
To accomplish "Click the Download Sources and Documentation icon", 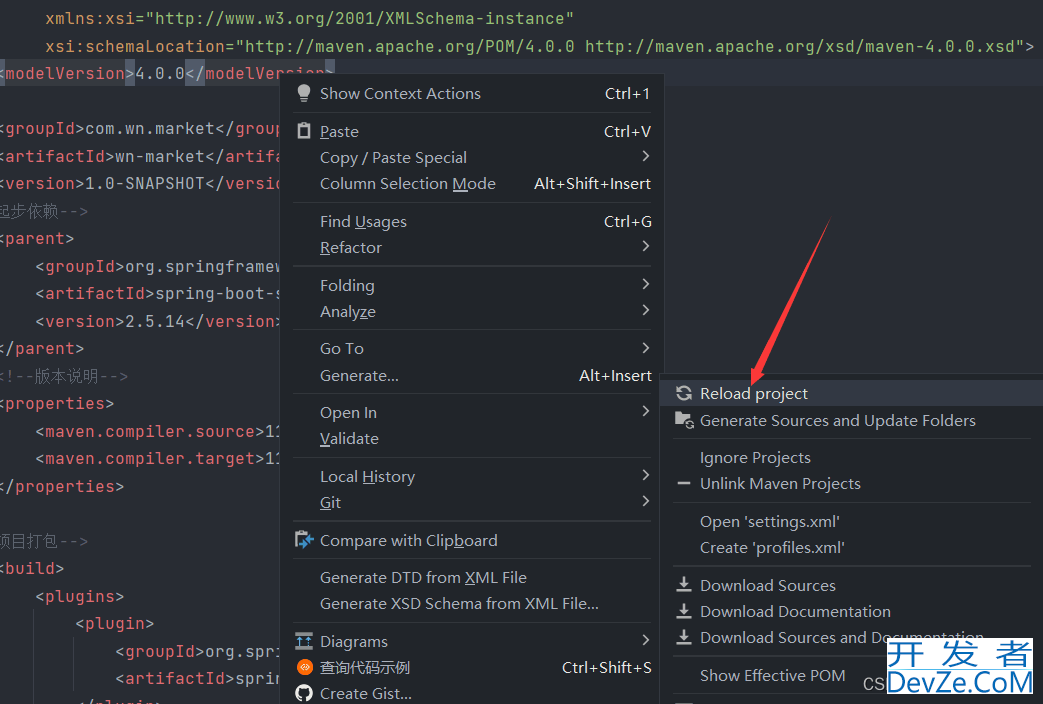I will pyautogui.click(x=684, y=637).
